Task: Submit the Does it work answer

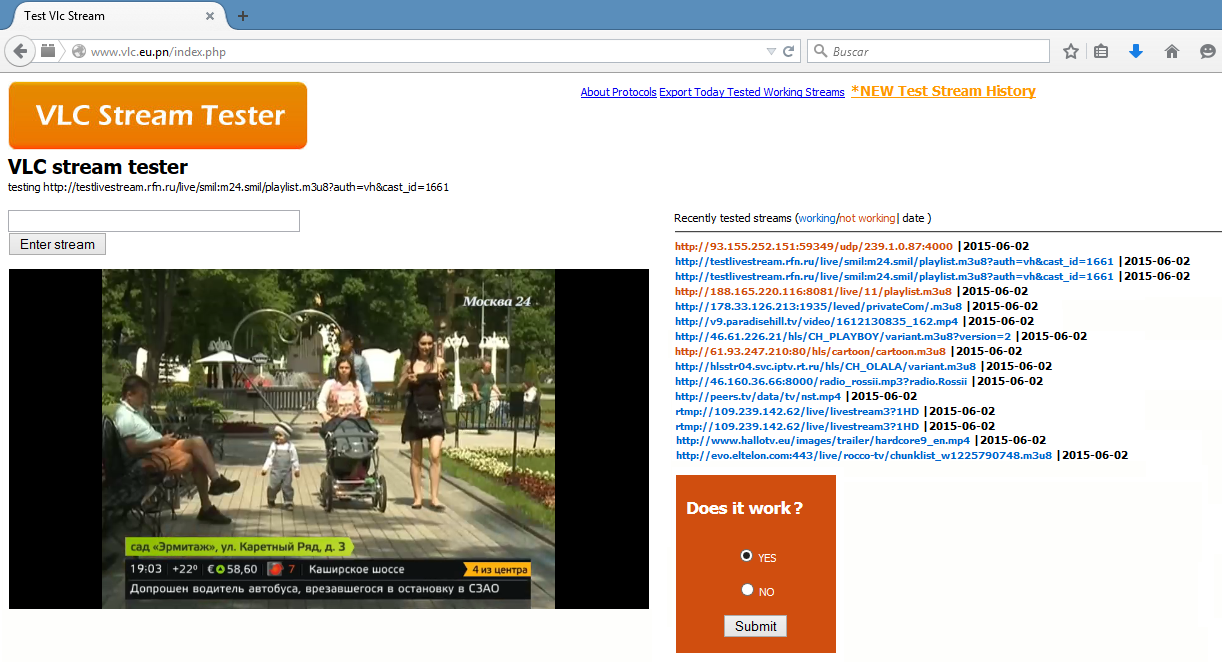Action: click(x=755, y=626)
